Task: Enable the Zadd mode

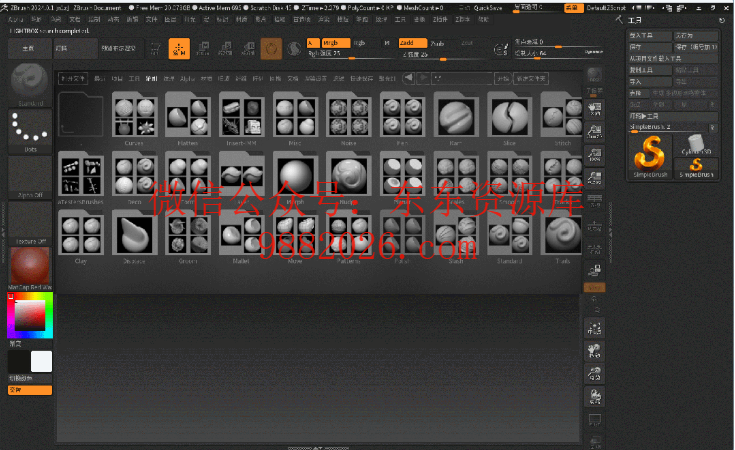Action: [x=412, y=43]
